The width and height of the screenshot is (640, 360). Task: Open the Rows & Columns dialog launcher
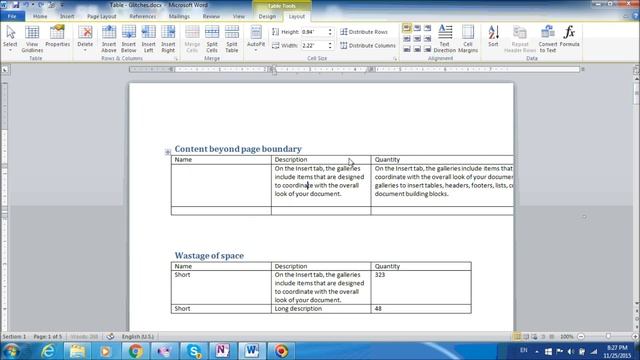pyautogui.click(x=176, y=59)
